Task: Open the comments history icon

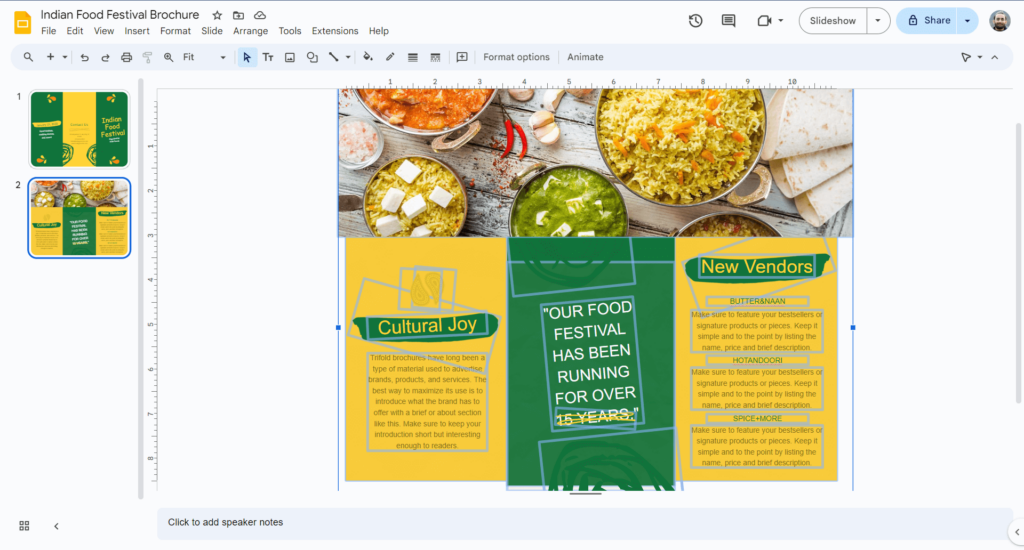Action: 728,20
